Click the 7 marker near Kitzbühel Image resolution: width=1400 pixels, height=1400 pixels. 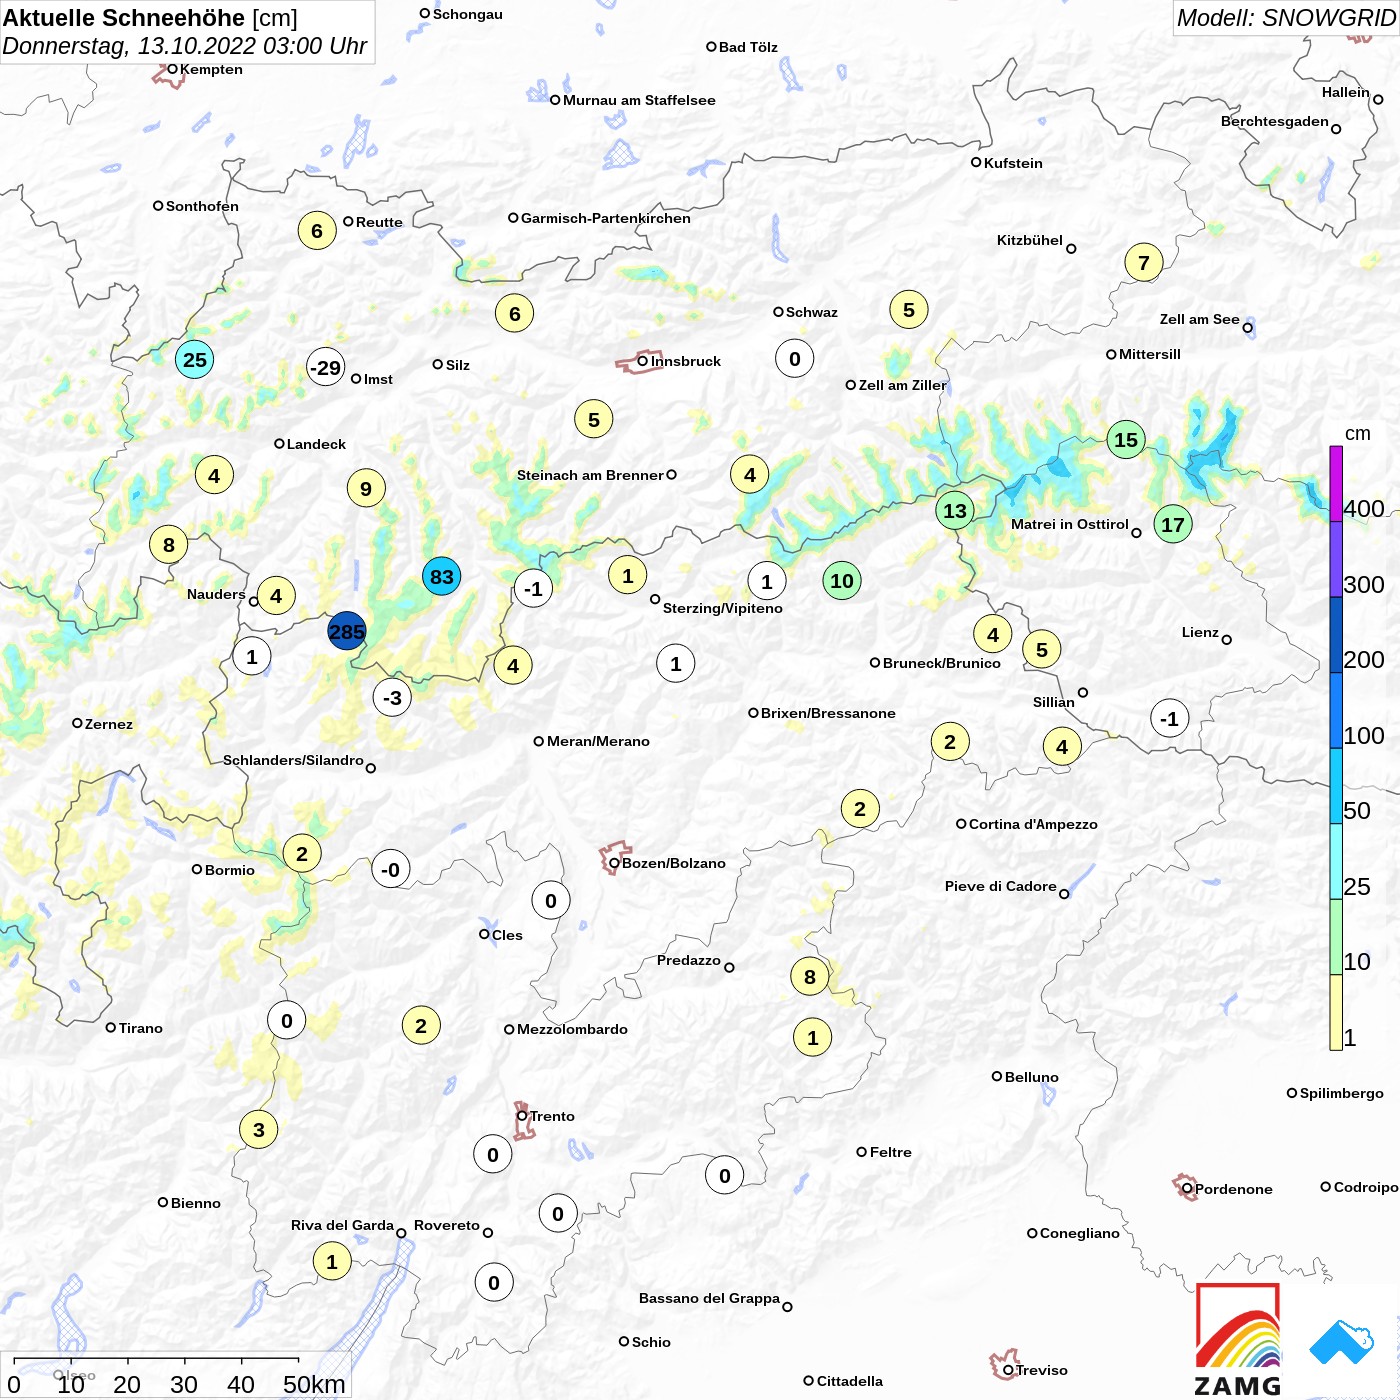point(1144,262)
